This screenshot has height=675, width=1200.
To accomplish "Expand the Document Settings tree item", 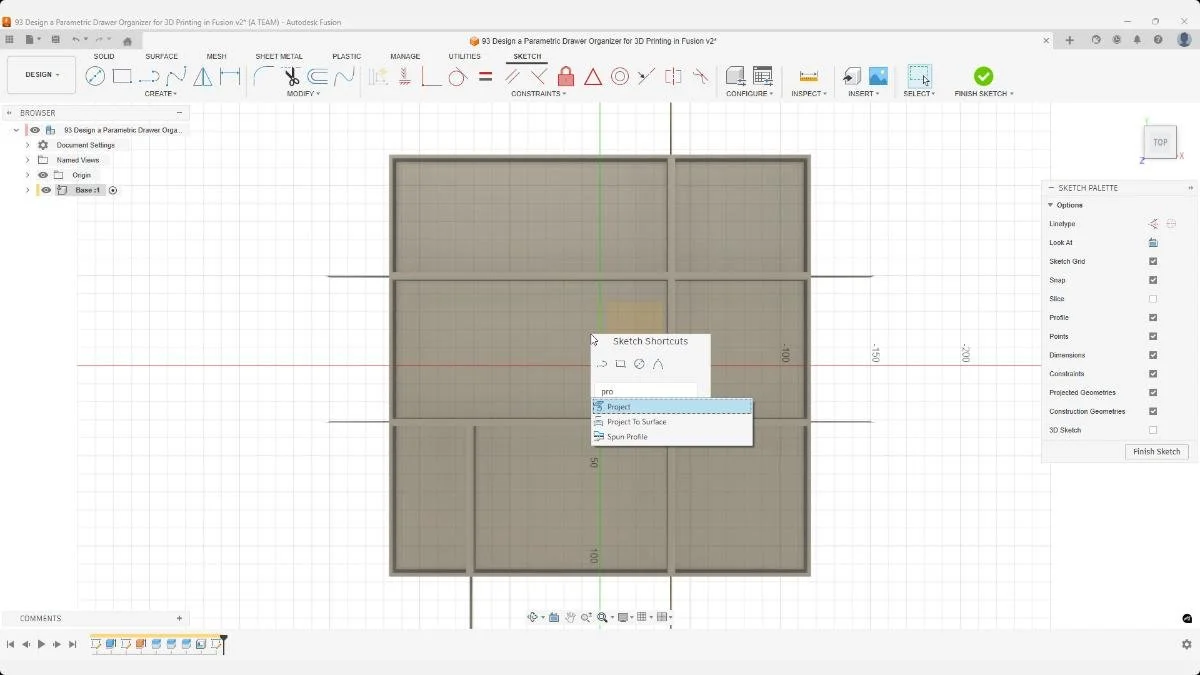I will [27, 144].
